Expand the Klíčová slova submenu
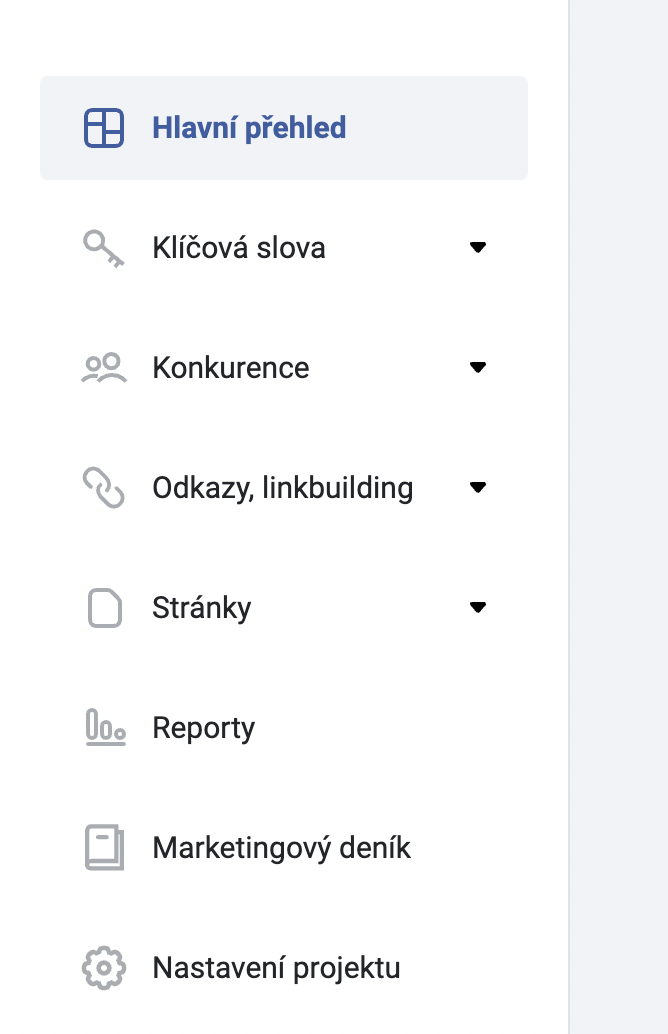Image resolution: width=668 pixels, height=1034 pixels. [479, 247]
